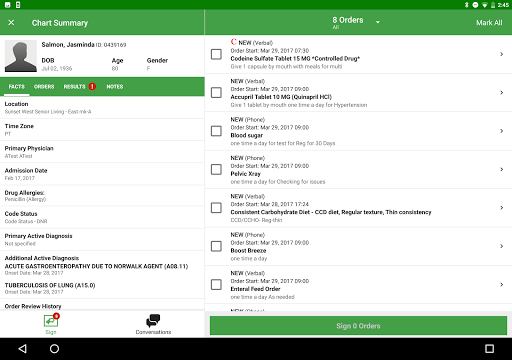
Task: Check the Enteral Feed Order
Action: click(x=216, y=285)
